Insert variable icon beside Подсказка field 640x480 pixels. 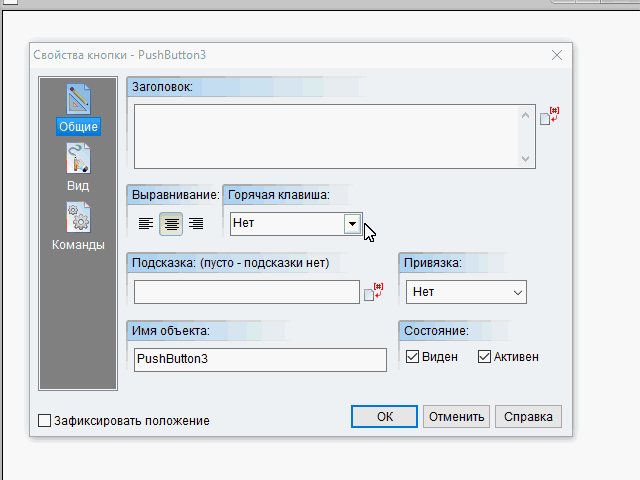click(373, 292)
